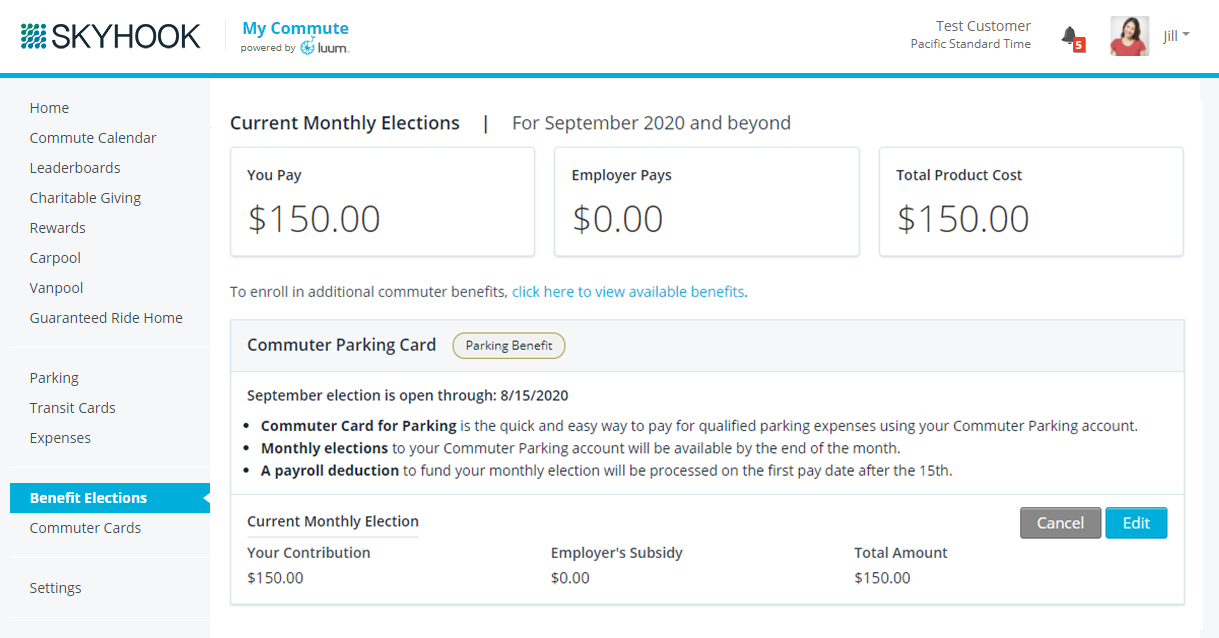Open Leaderboards from the sidebar
Viewport: 1219px width, 638px height.
[75, 168]
